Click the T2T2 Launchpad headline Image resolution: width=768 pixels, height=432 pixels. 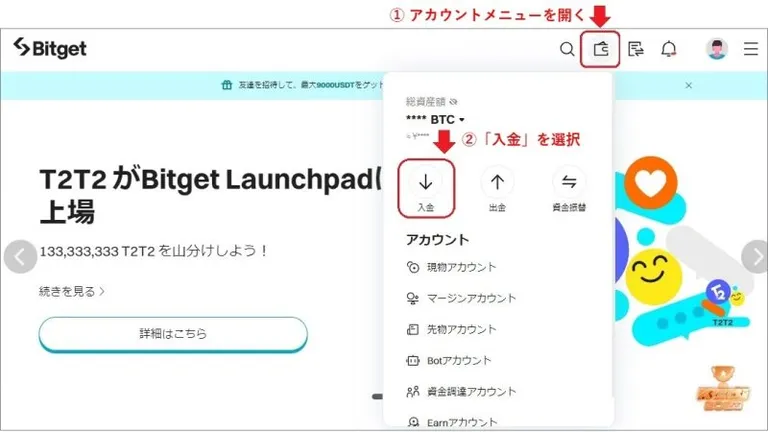[x=211, y=194]
